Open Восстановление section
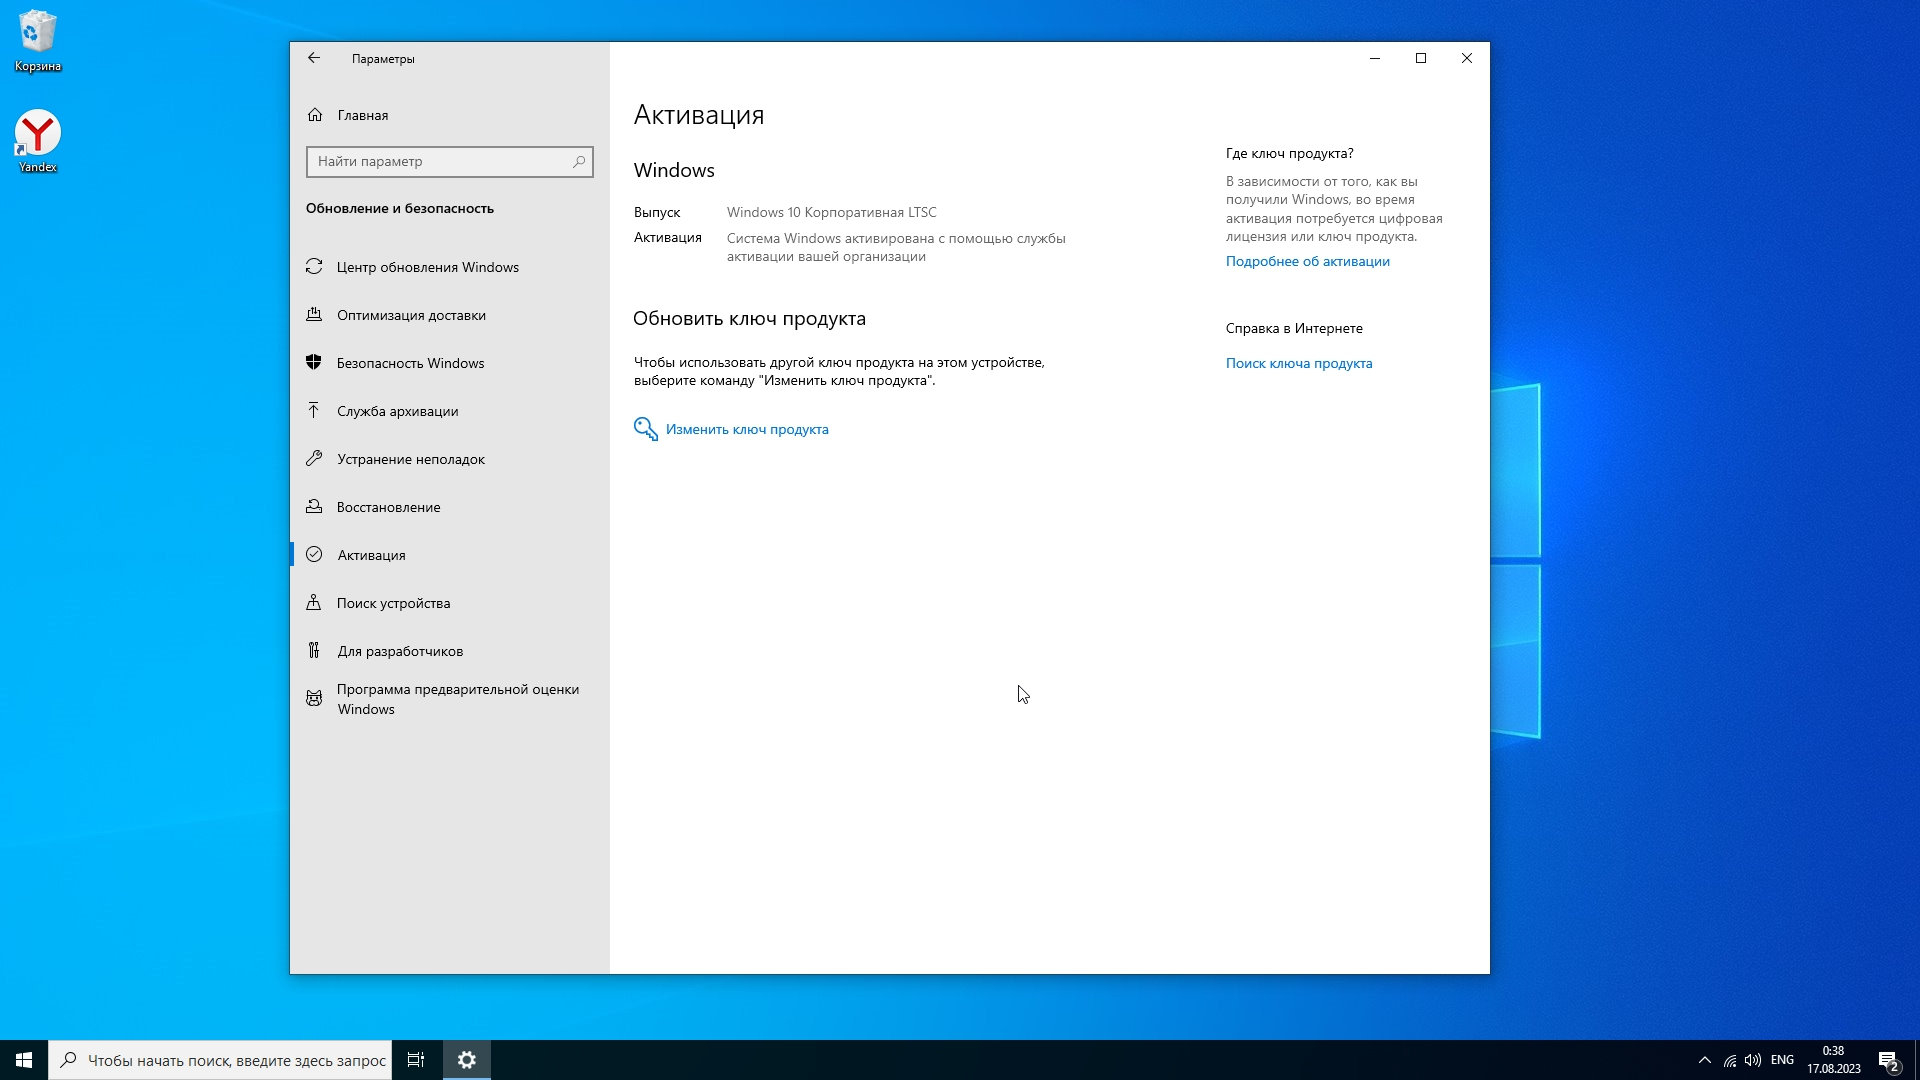This screenshot has height=1080, width=1920. point(388,507)
